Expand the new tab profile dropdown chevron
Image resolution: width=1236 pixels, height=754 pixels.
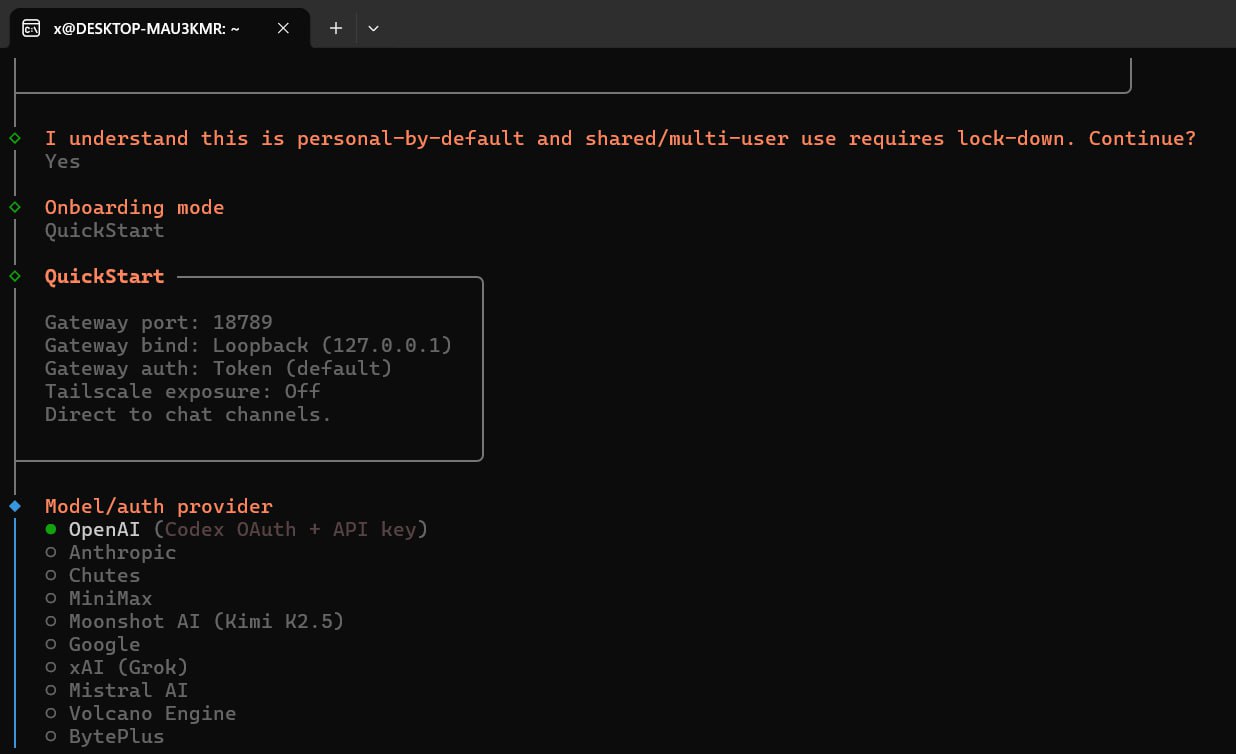tap(373, 28)
